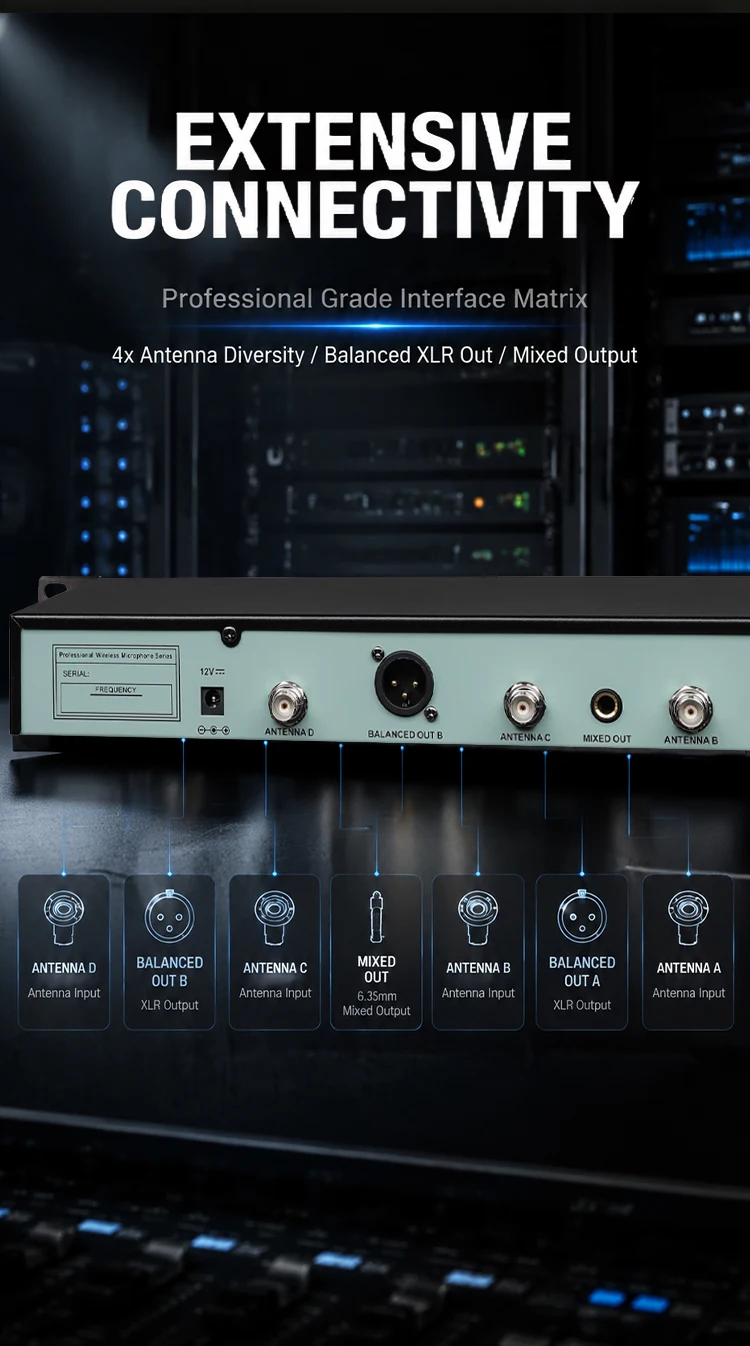
Task: Click the 'CONNECTIVITY' headline word
Action: (x=374, y=210)
